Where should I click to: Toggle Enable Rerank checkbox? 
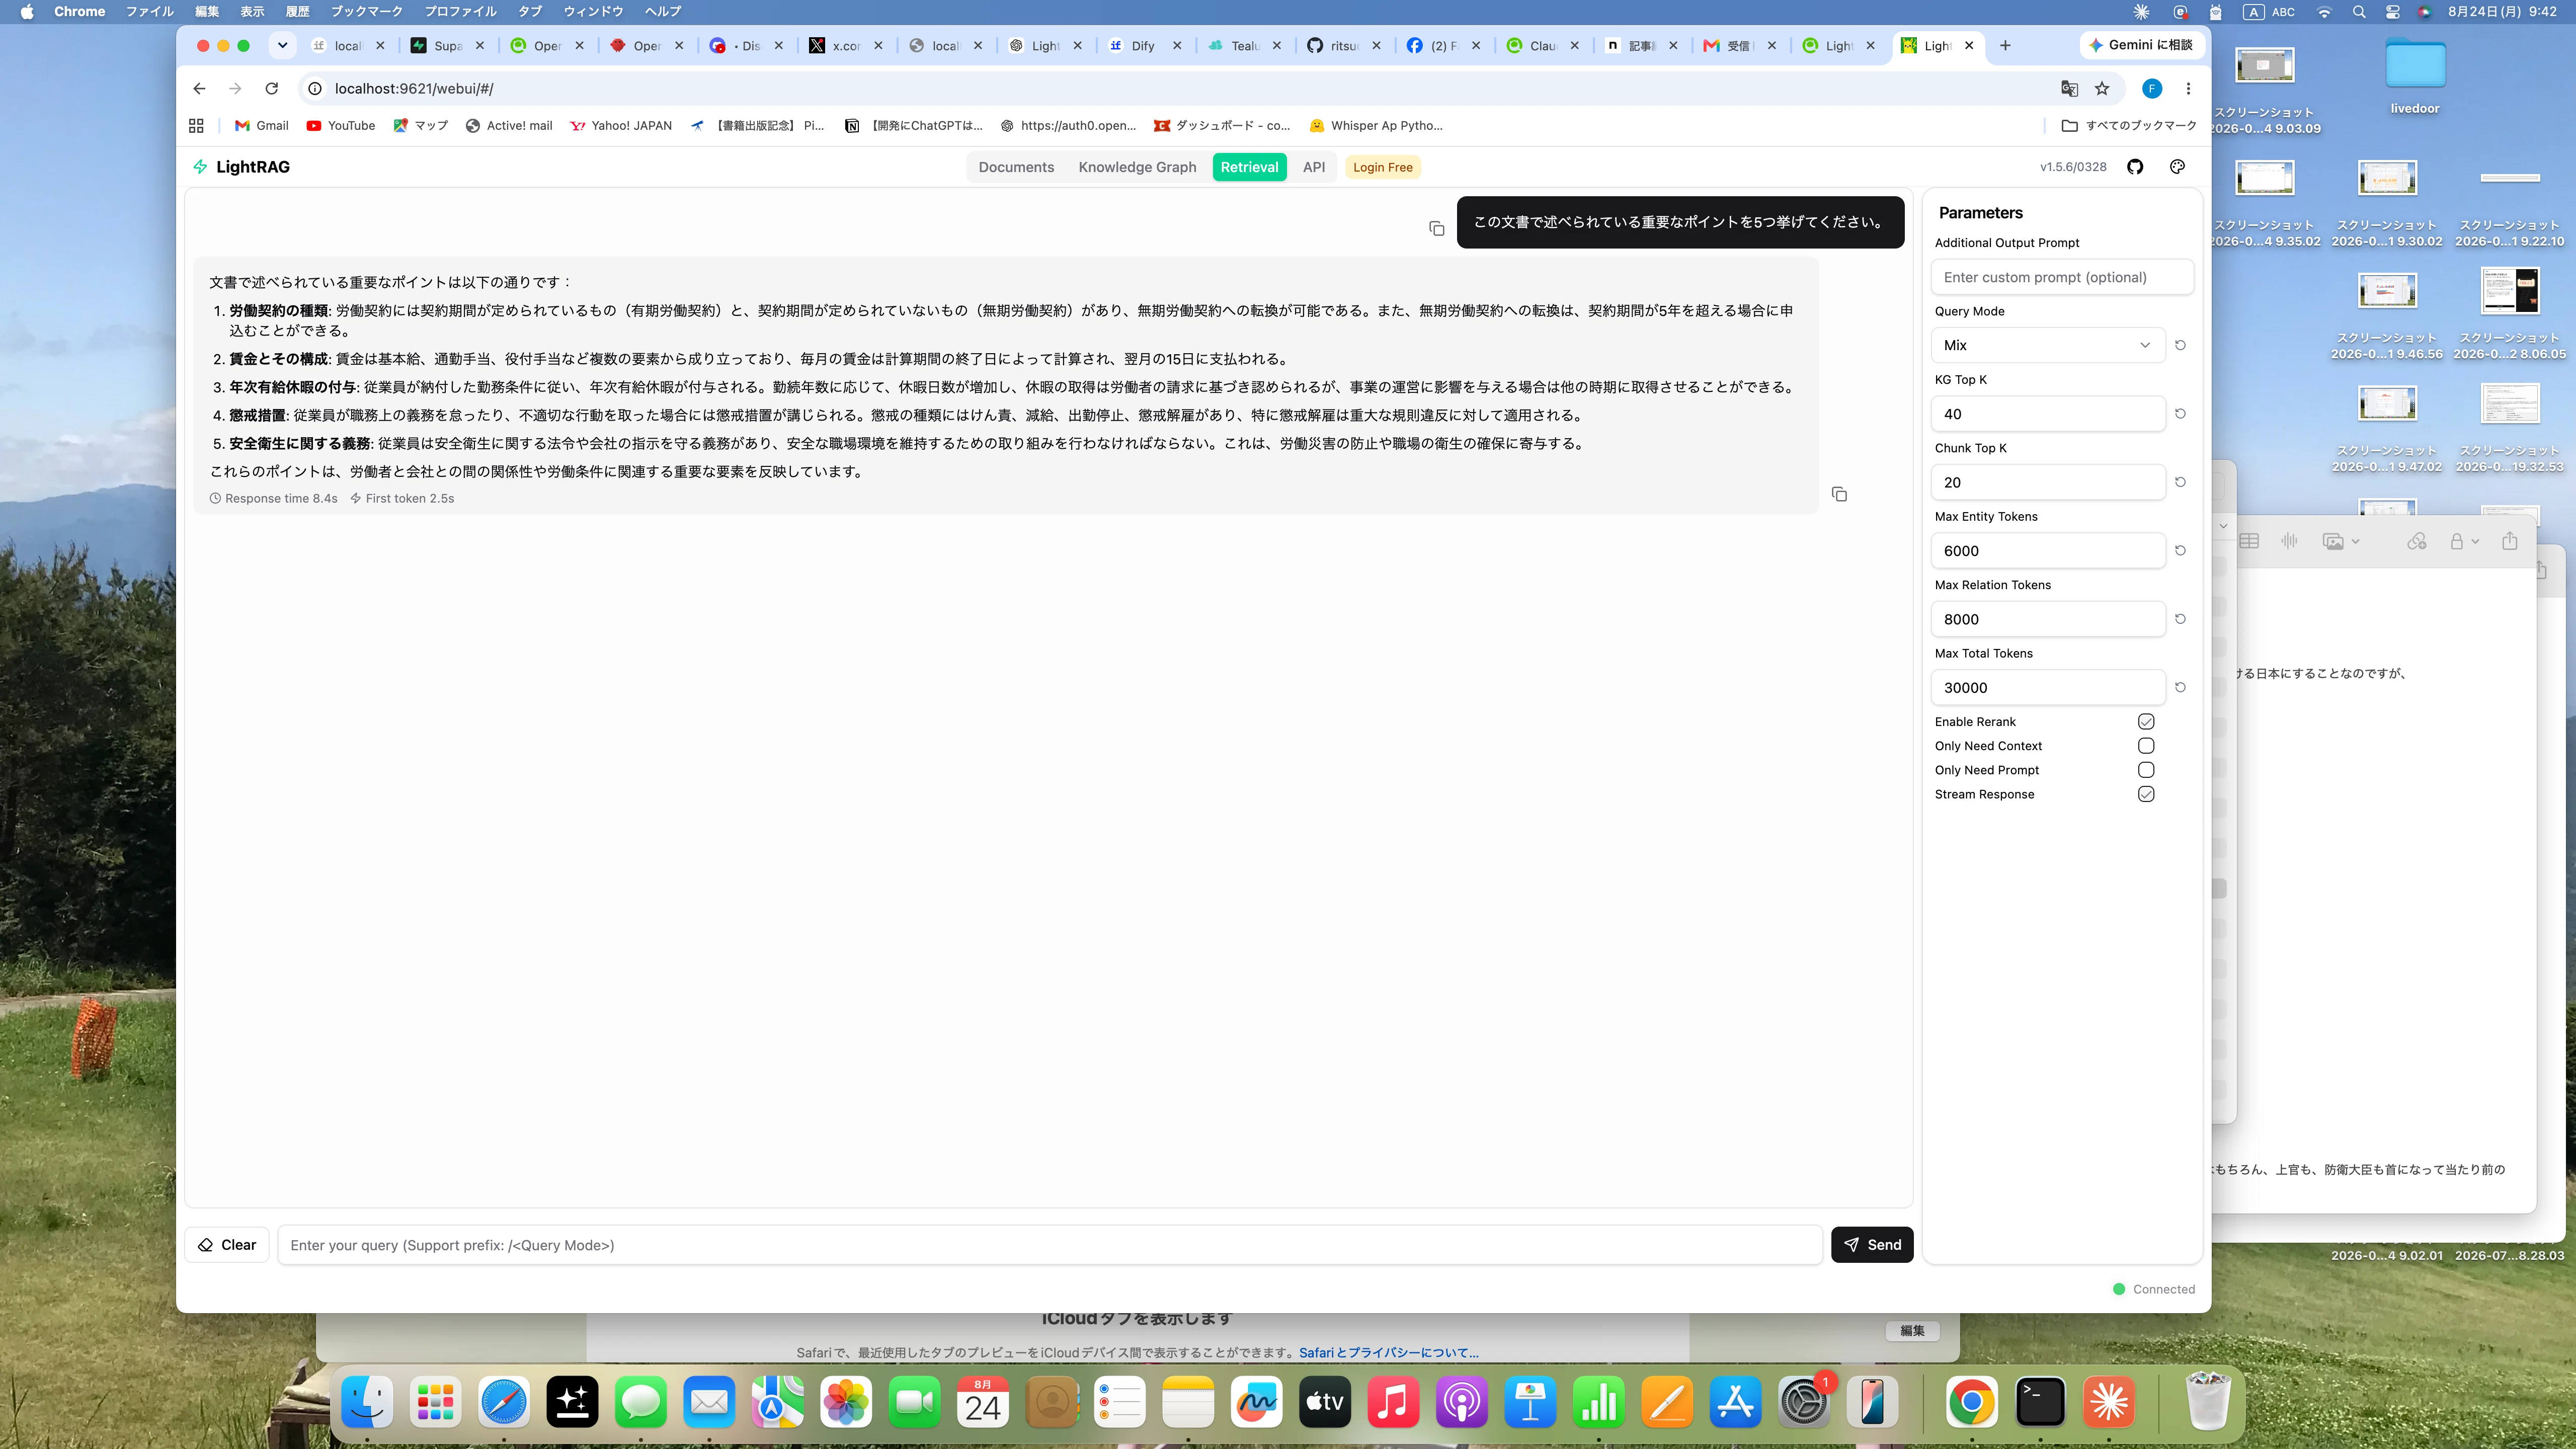coord(2146,722)
